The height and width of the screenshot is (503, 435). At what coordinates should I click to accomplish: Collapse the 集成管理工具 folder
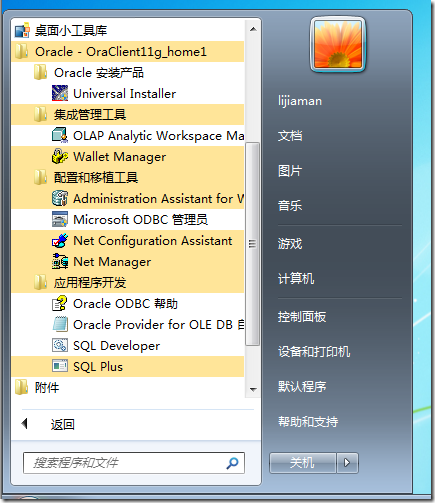pos(127,115)
